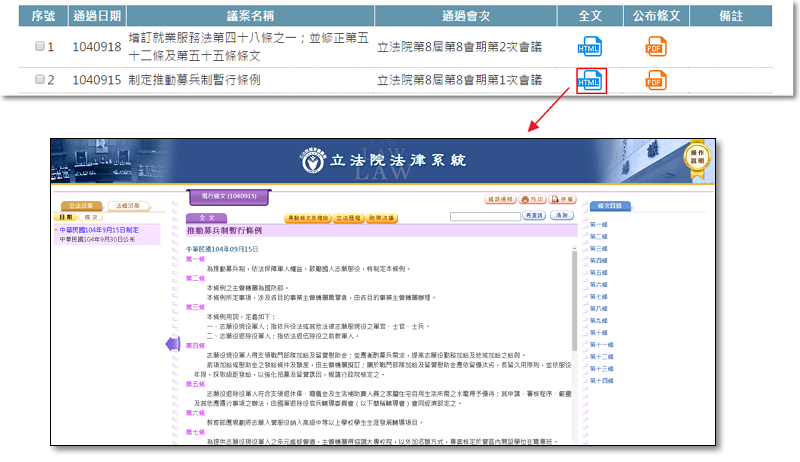This screenshot has width=800, height=462.
Task: Open HTML full text for row 1
Action: (590, 46)
